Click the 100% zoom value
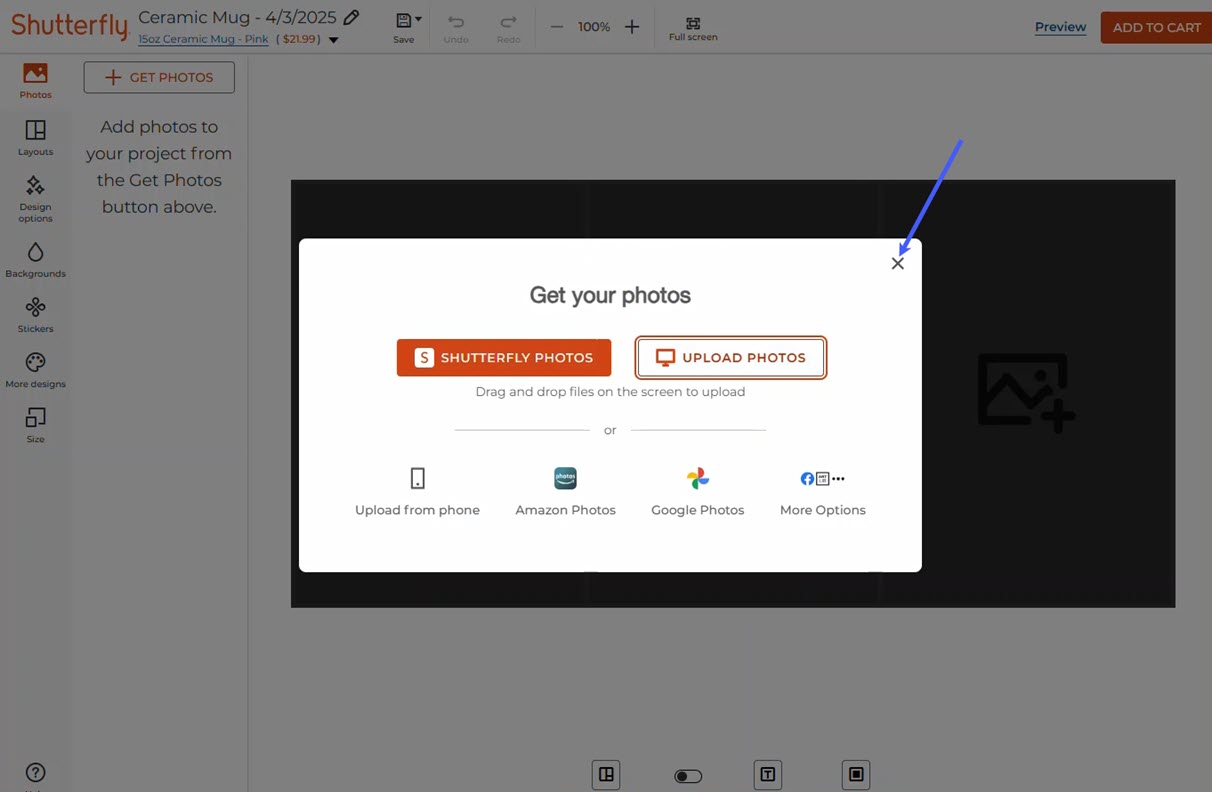Image resolution: width=1212 pixels, height=792 pixels. 594,27
